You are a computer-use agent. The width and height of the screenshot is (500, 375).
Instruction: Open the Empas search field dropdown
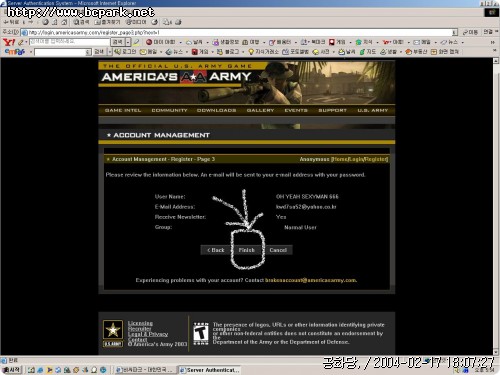pos(88,52)
